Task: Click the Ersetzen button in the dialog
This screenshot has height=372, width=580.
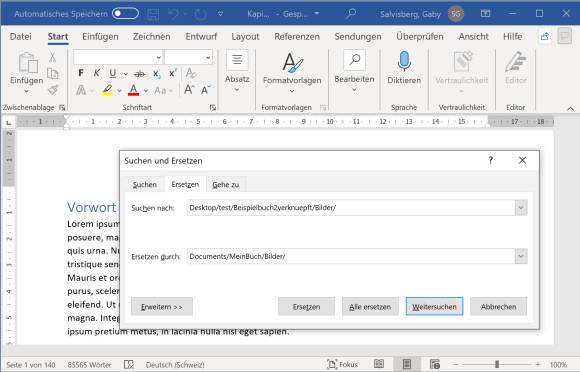Action: [x=306, y=307]
